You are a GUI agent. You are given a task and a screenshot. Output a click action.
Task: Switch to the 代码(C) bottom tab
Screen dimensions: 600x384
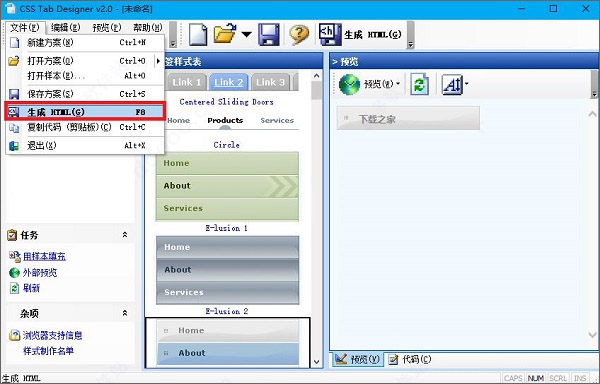click(410, 359)
